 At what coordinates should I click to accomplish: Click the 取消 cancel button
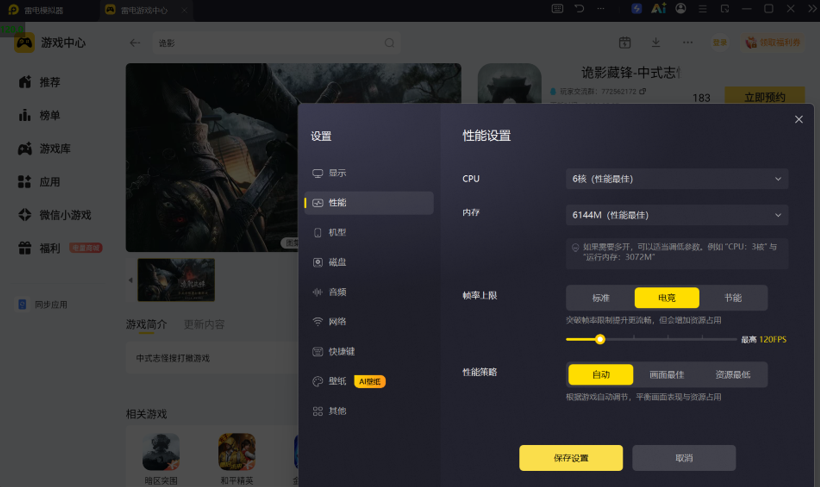684,458
